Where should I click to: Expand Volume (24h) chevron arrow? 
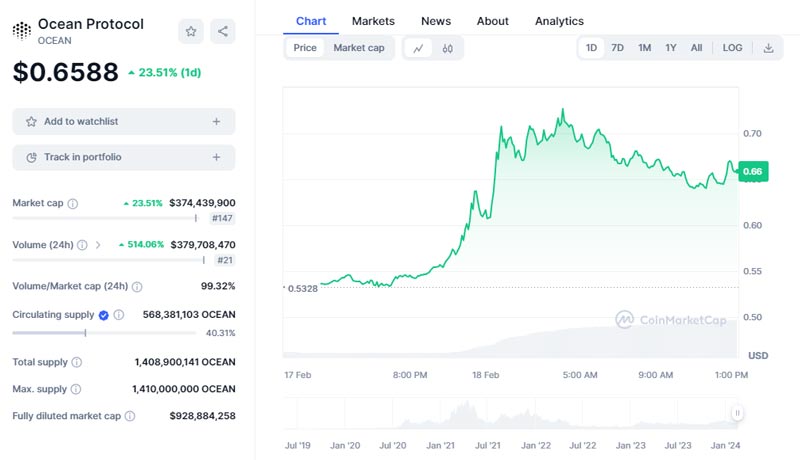pyautogui.click(x=98, y=244)
